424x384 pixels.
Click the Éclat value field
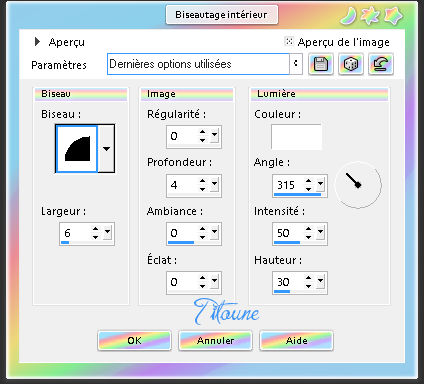pos(182,282)
